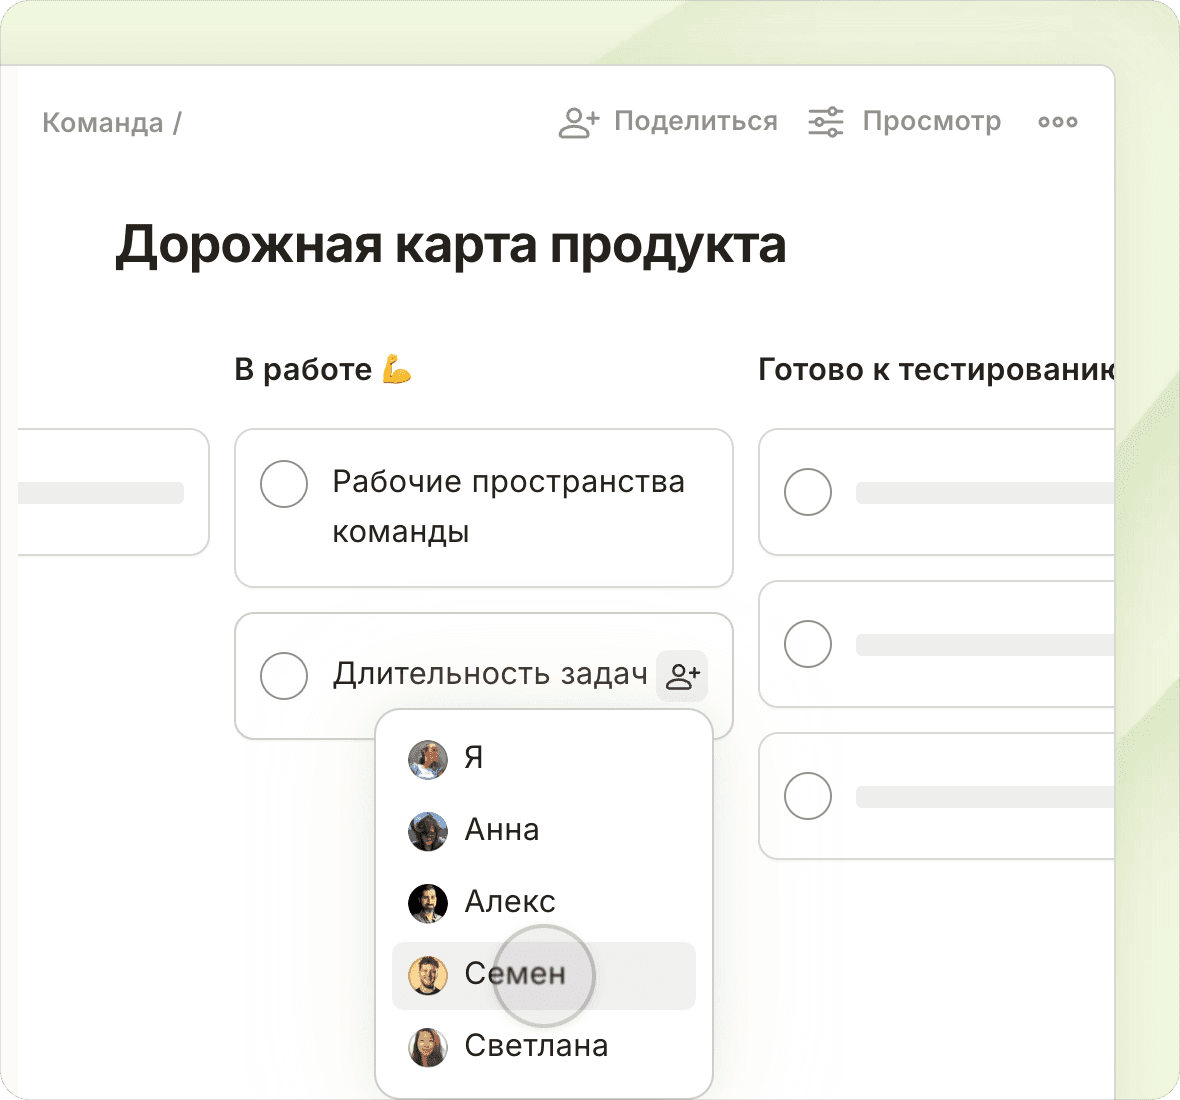This screenshot has height=1100, width=1180.
Task: Click the share person-plus icon
Action: click(578, 122)
